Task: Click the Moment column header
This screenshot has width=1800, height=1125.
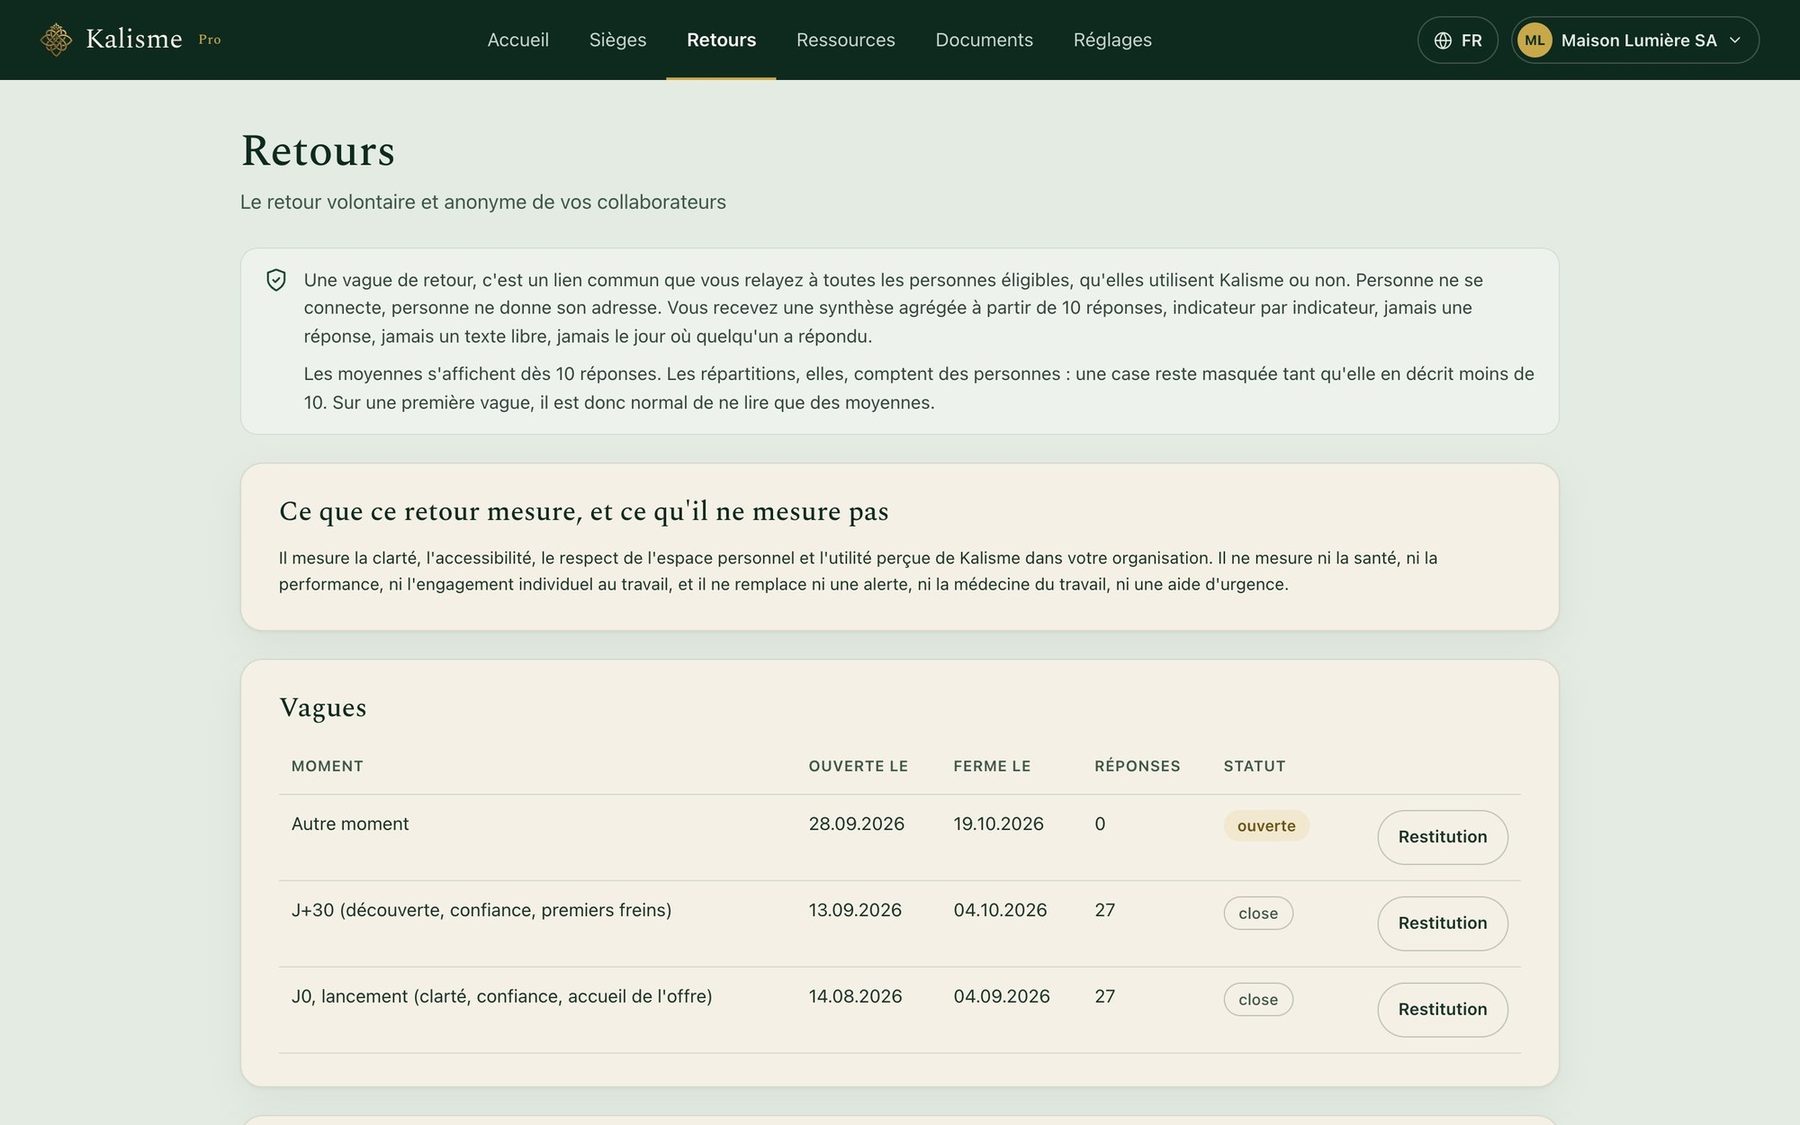Action: coord(327,766)
